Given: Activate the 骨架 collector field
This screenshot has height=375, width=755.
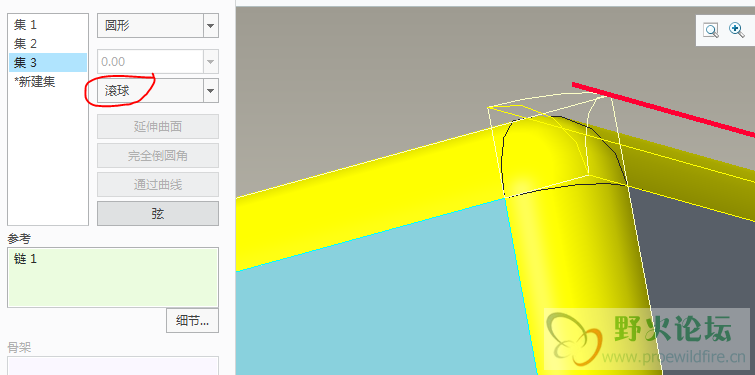Looking at the screenshot, I should pos(113,366).
